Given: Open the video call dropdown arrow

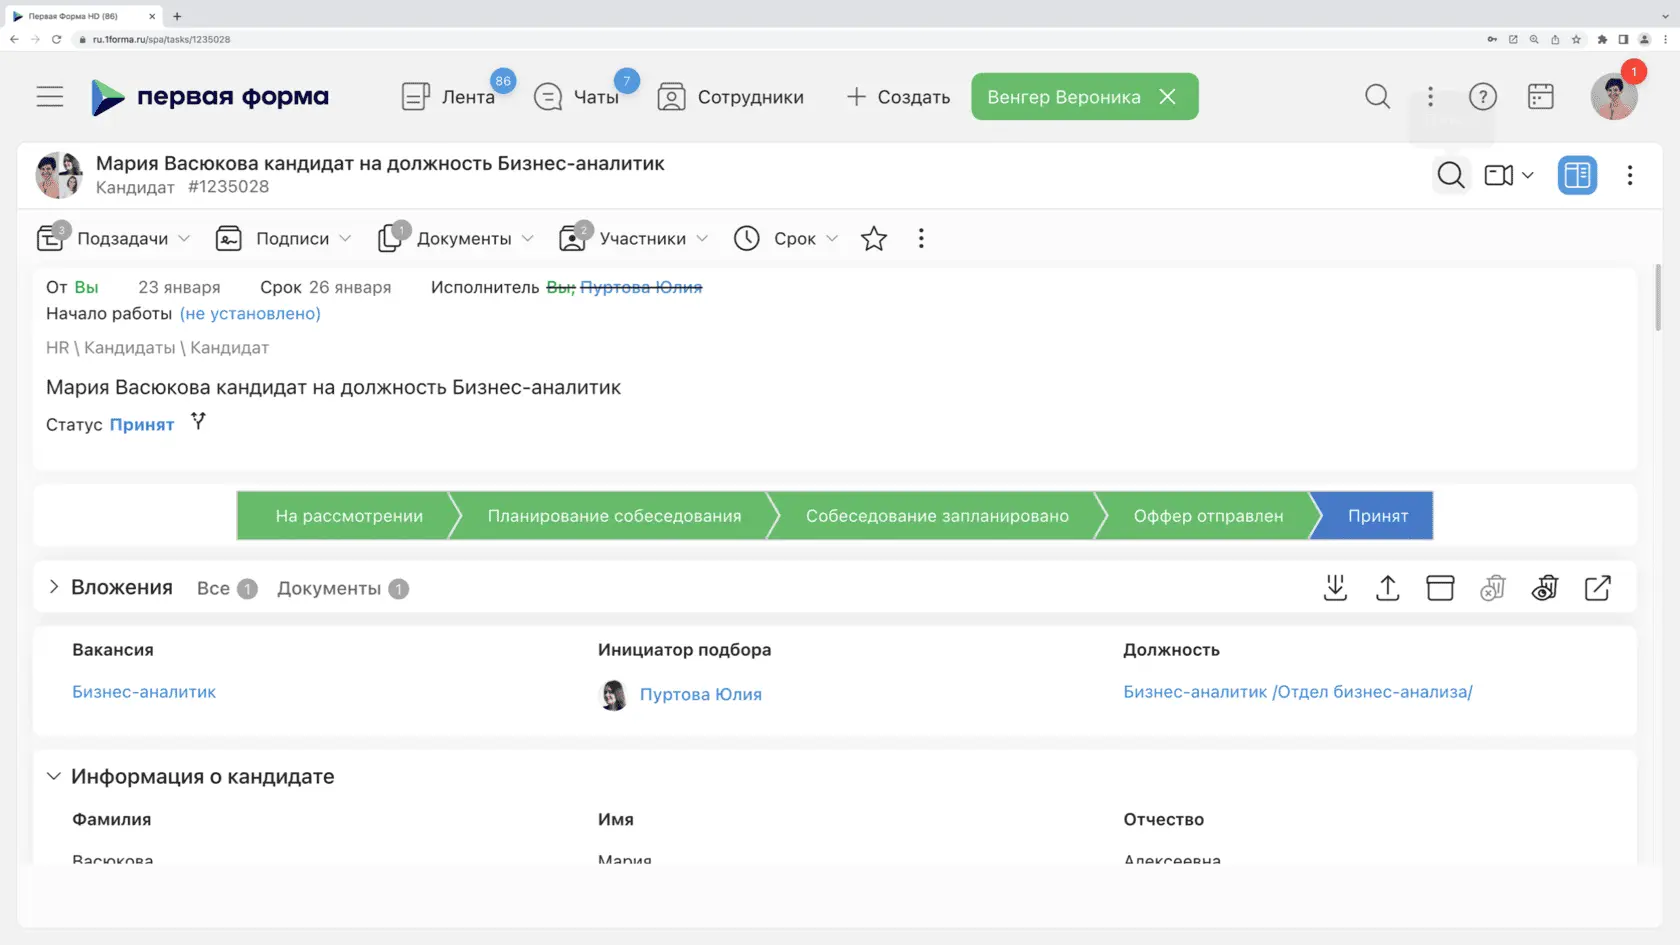Looking at the screenshot, I should pyautogui.click(x=1527, y=176).
